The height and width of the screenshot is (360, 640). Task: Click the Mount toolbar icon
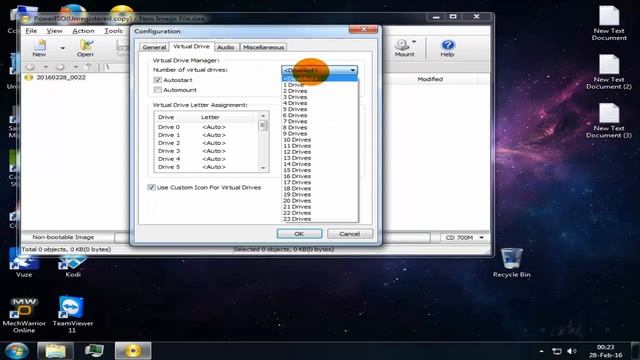coord(404,48)
